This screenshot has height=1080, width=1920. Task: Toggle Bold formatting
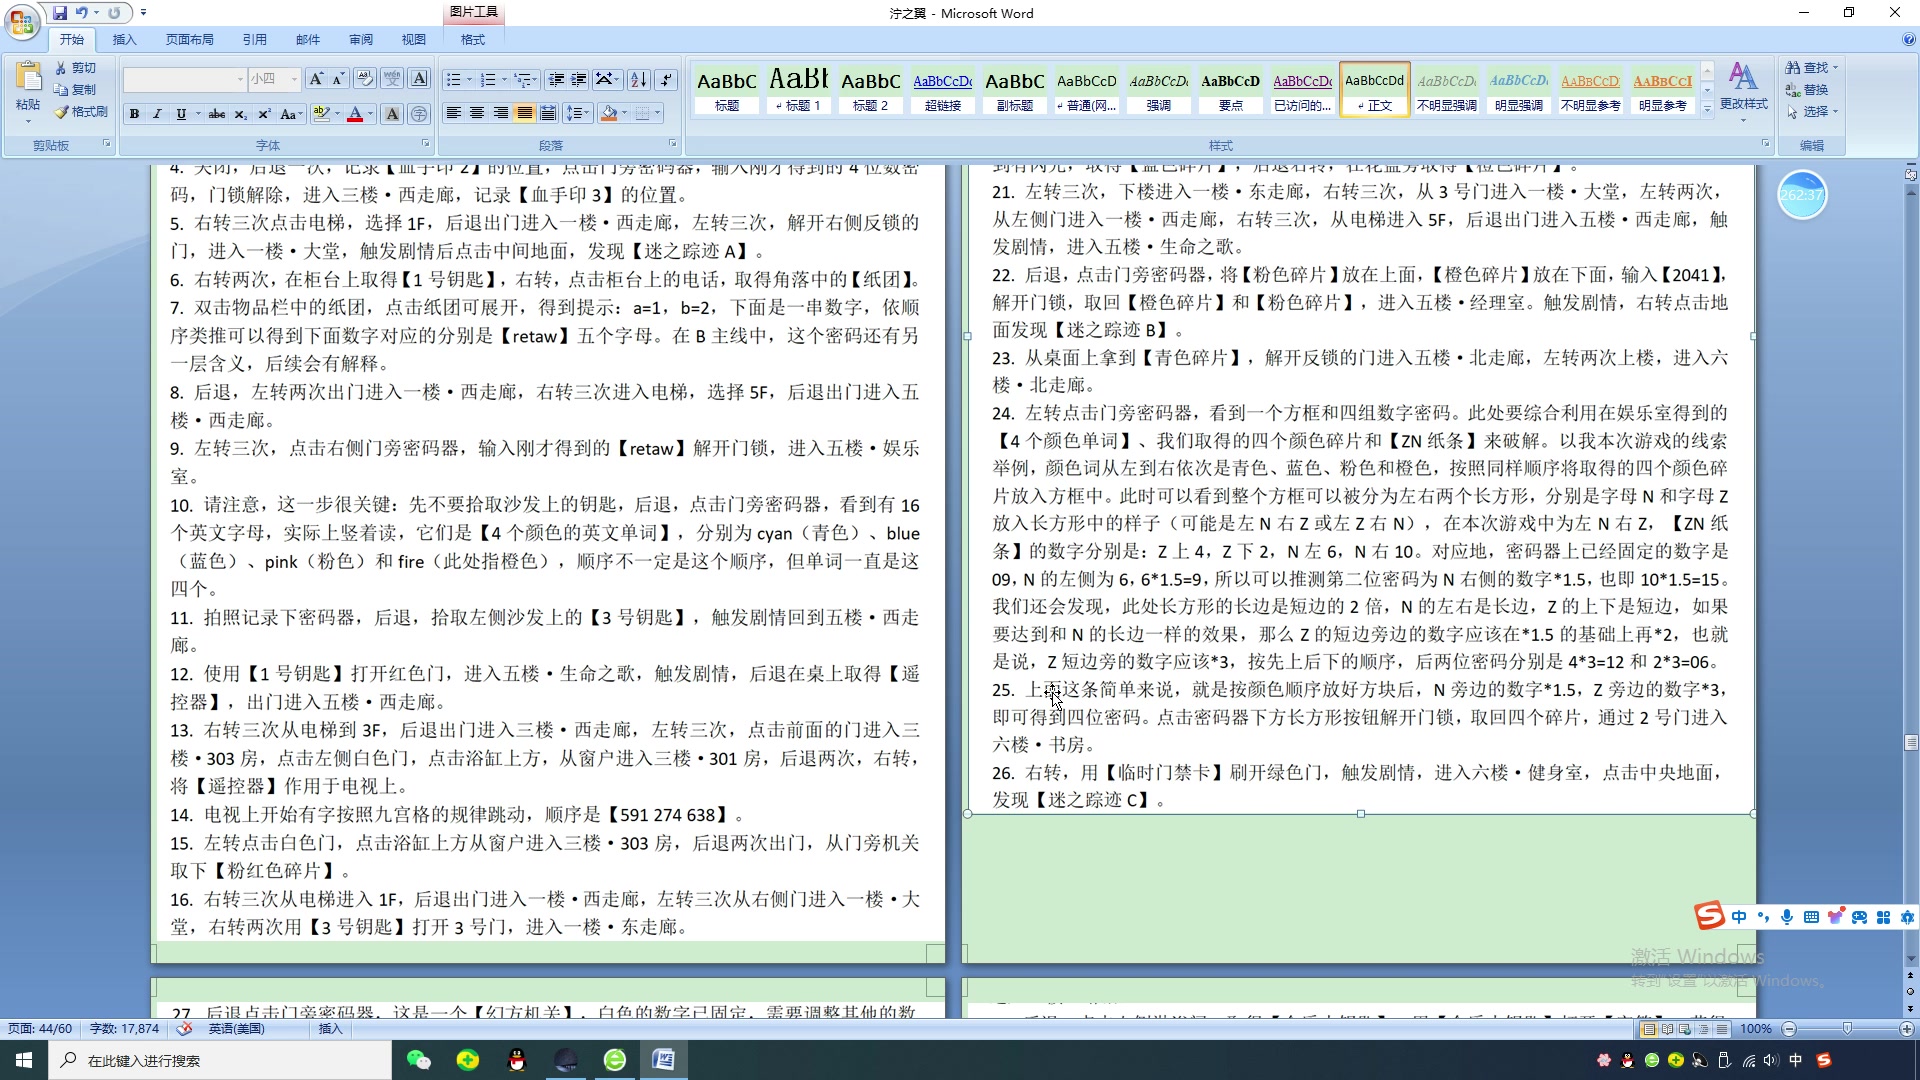(134, 114)
